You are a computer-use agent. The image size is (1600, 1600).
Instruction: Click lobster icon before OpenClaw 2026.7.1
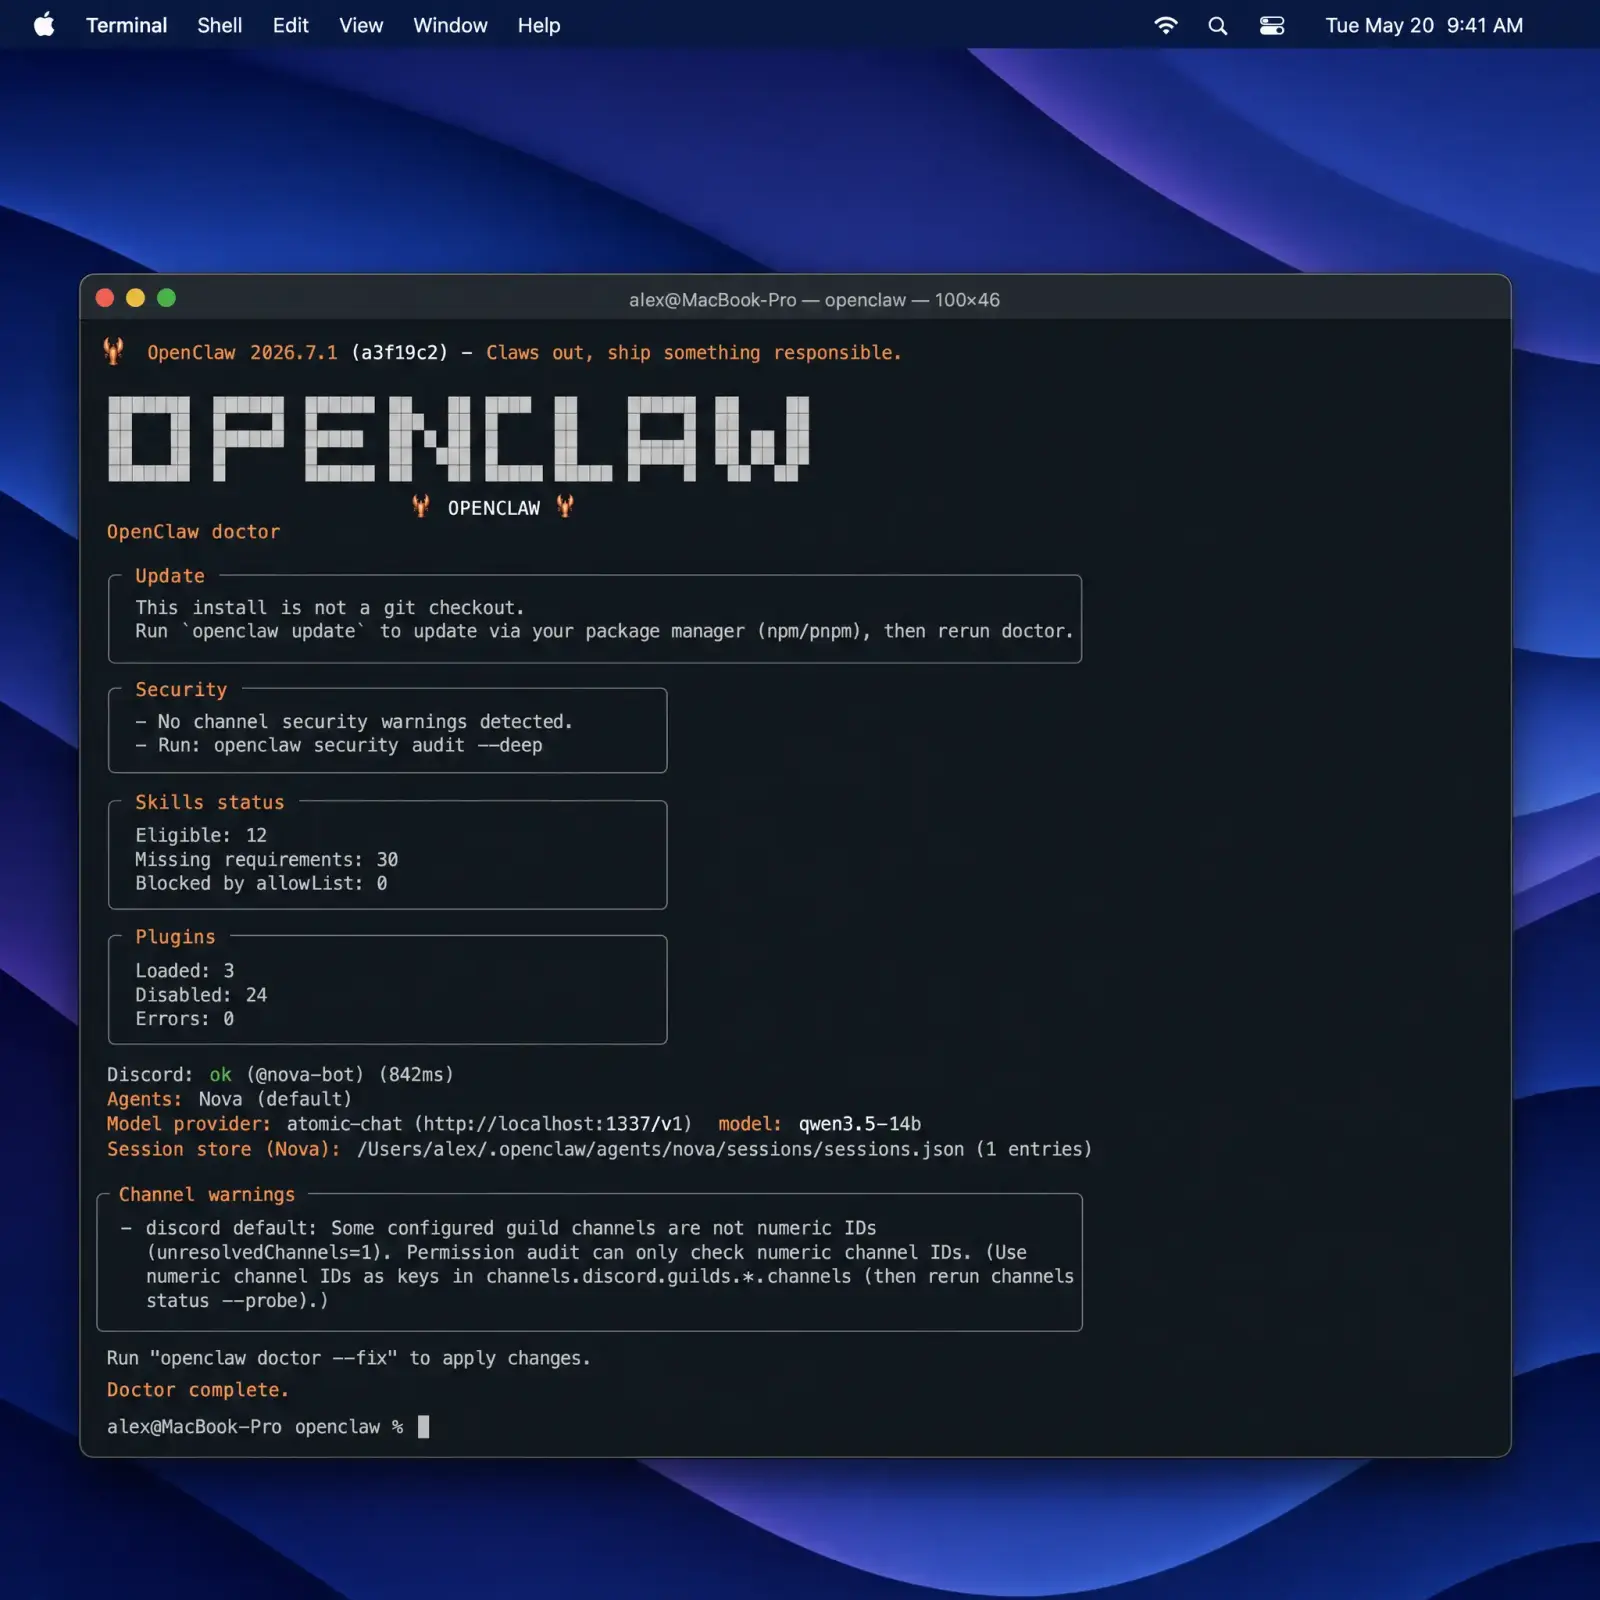(113, 350)
